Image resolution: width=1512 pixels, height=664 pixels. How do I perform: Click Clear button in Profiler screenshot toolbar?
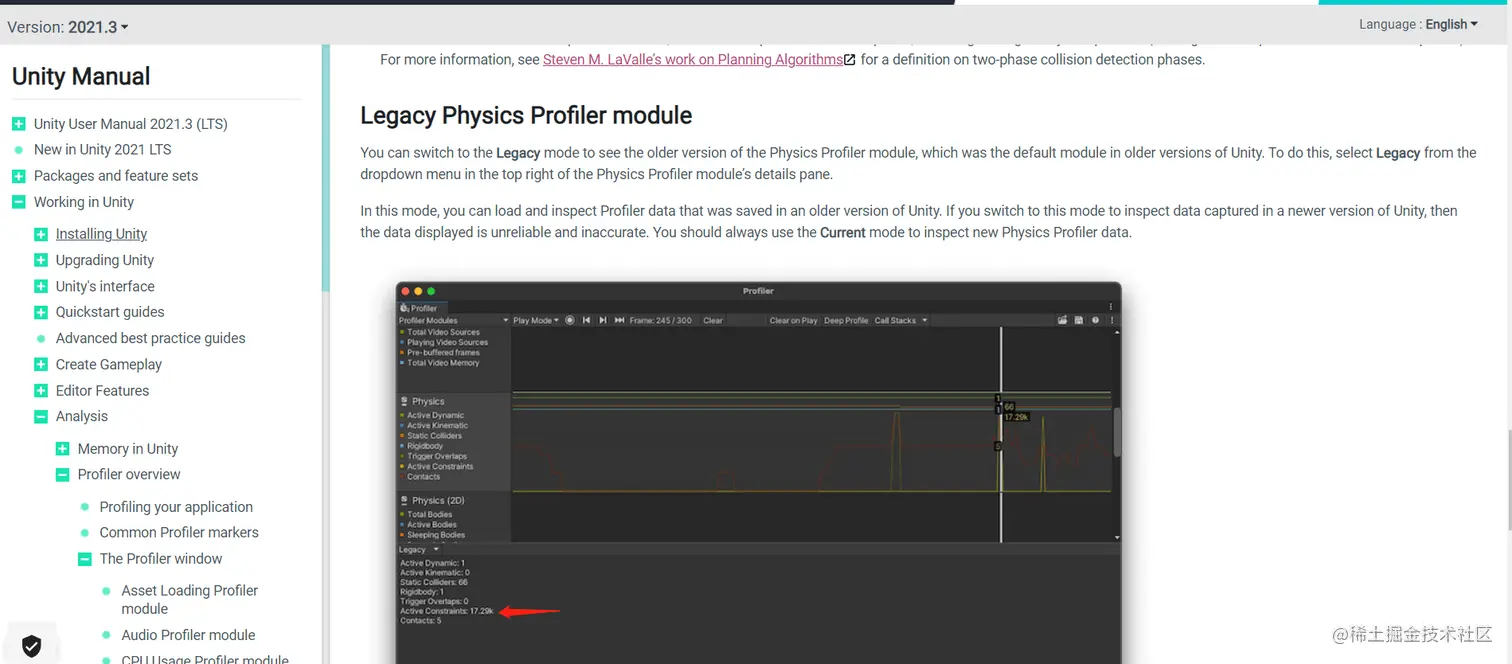(x=713, y=321)
